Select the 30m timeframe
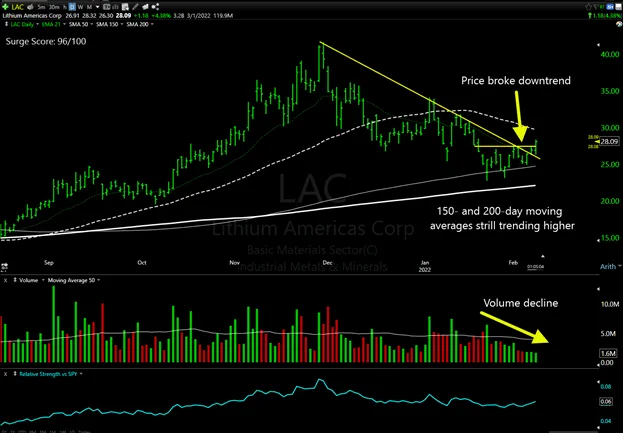Viewport: 623px width, 433px height. (x=54, y=7)
